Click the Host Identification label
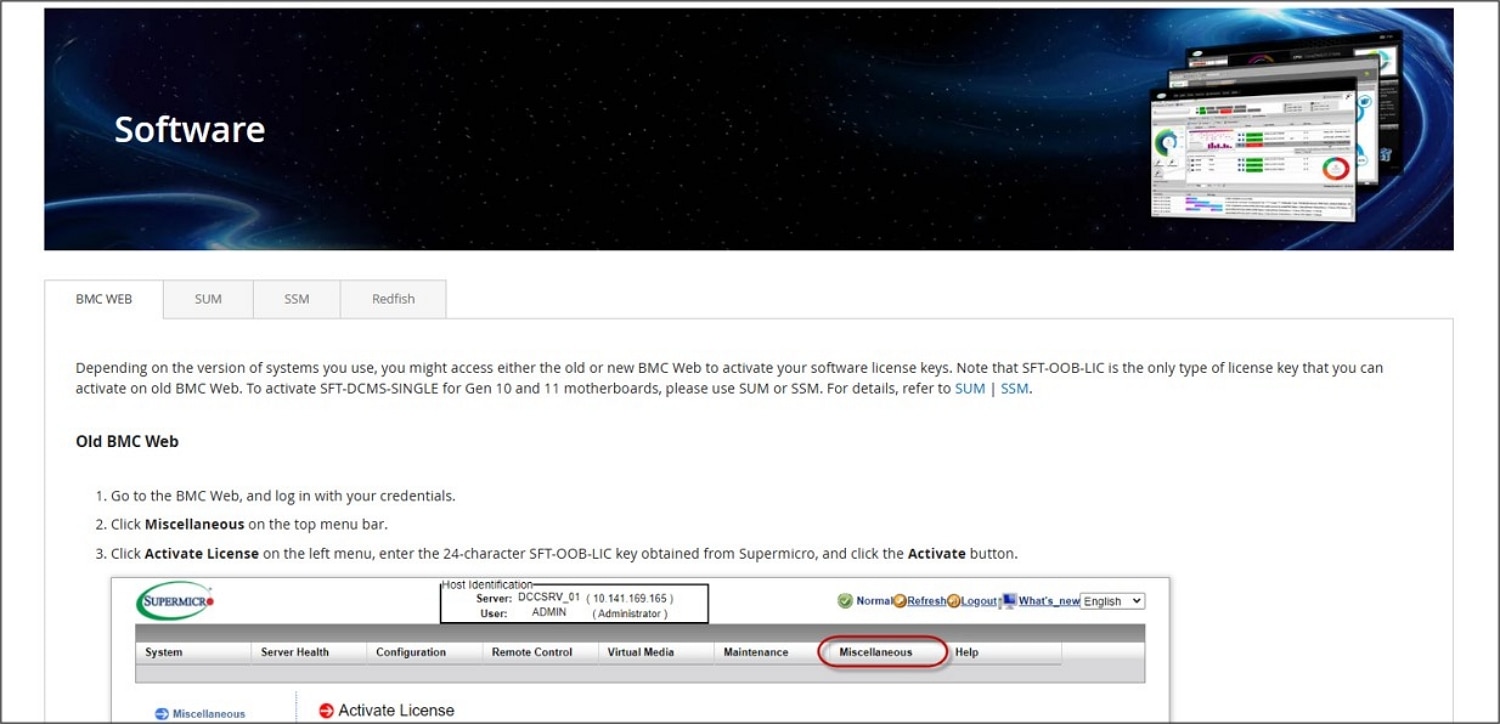 tap(487, 584)
